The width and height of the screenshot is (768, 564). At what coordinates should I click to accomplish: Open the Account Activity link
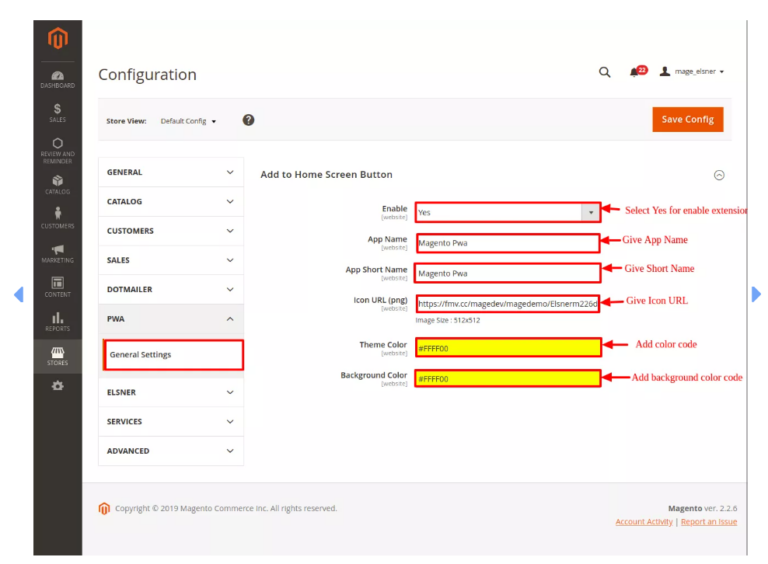[644, 522]
